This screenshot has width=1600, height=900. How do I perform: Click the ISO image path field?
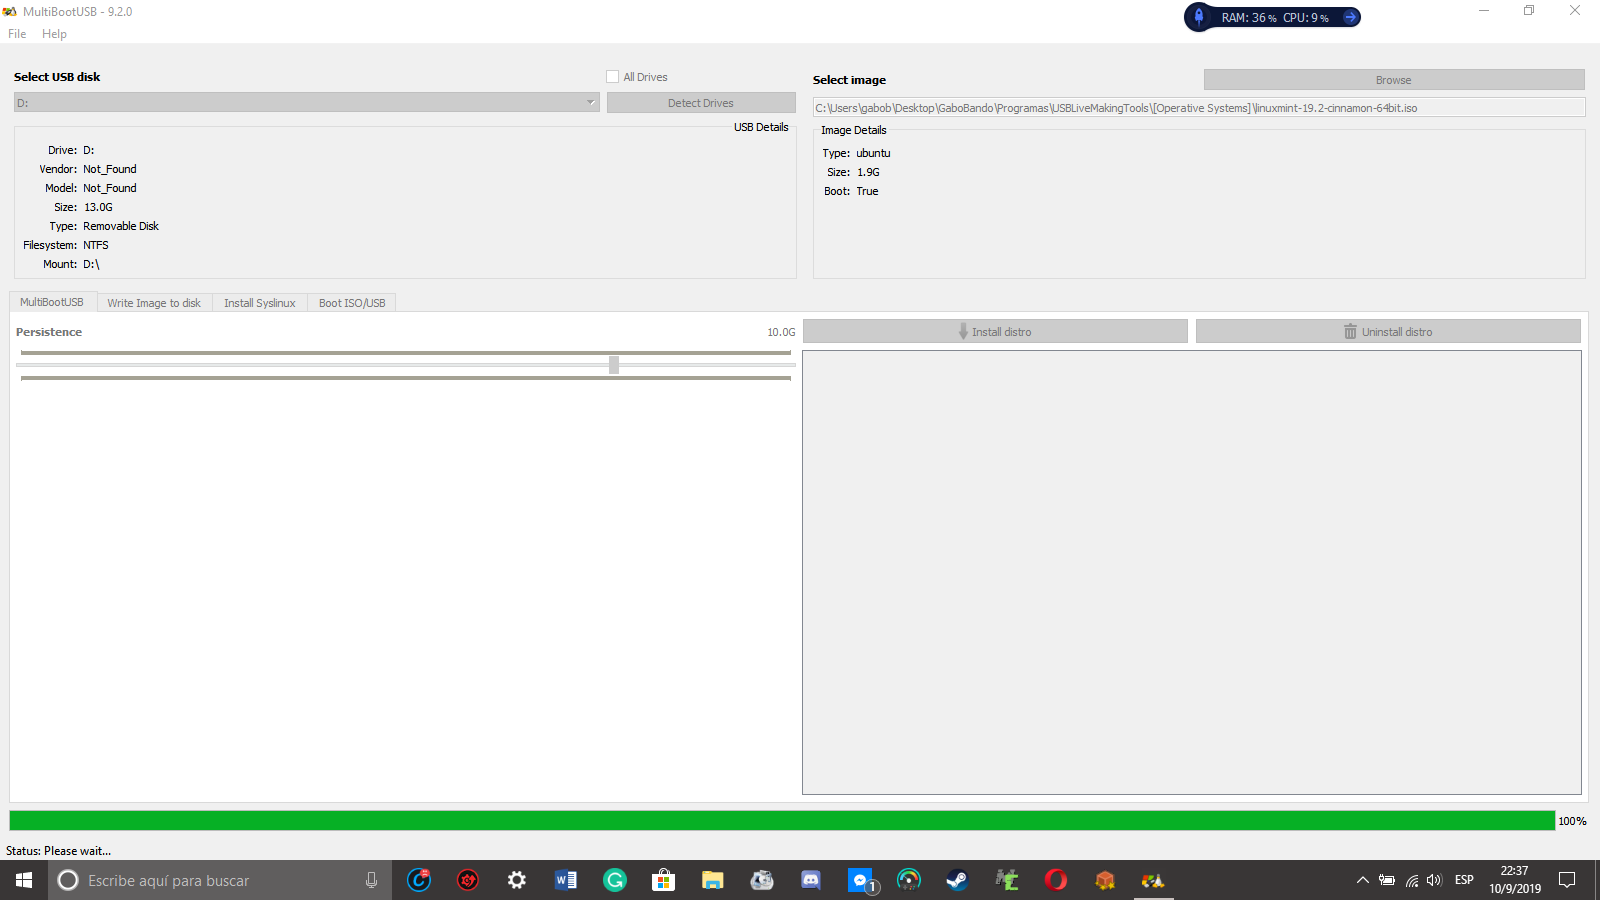1199,108
